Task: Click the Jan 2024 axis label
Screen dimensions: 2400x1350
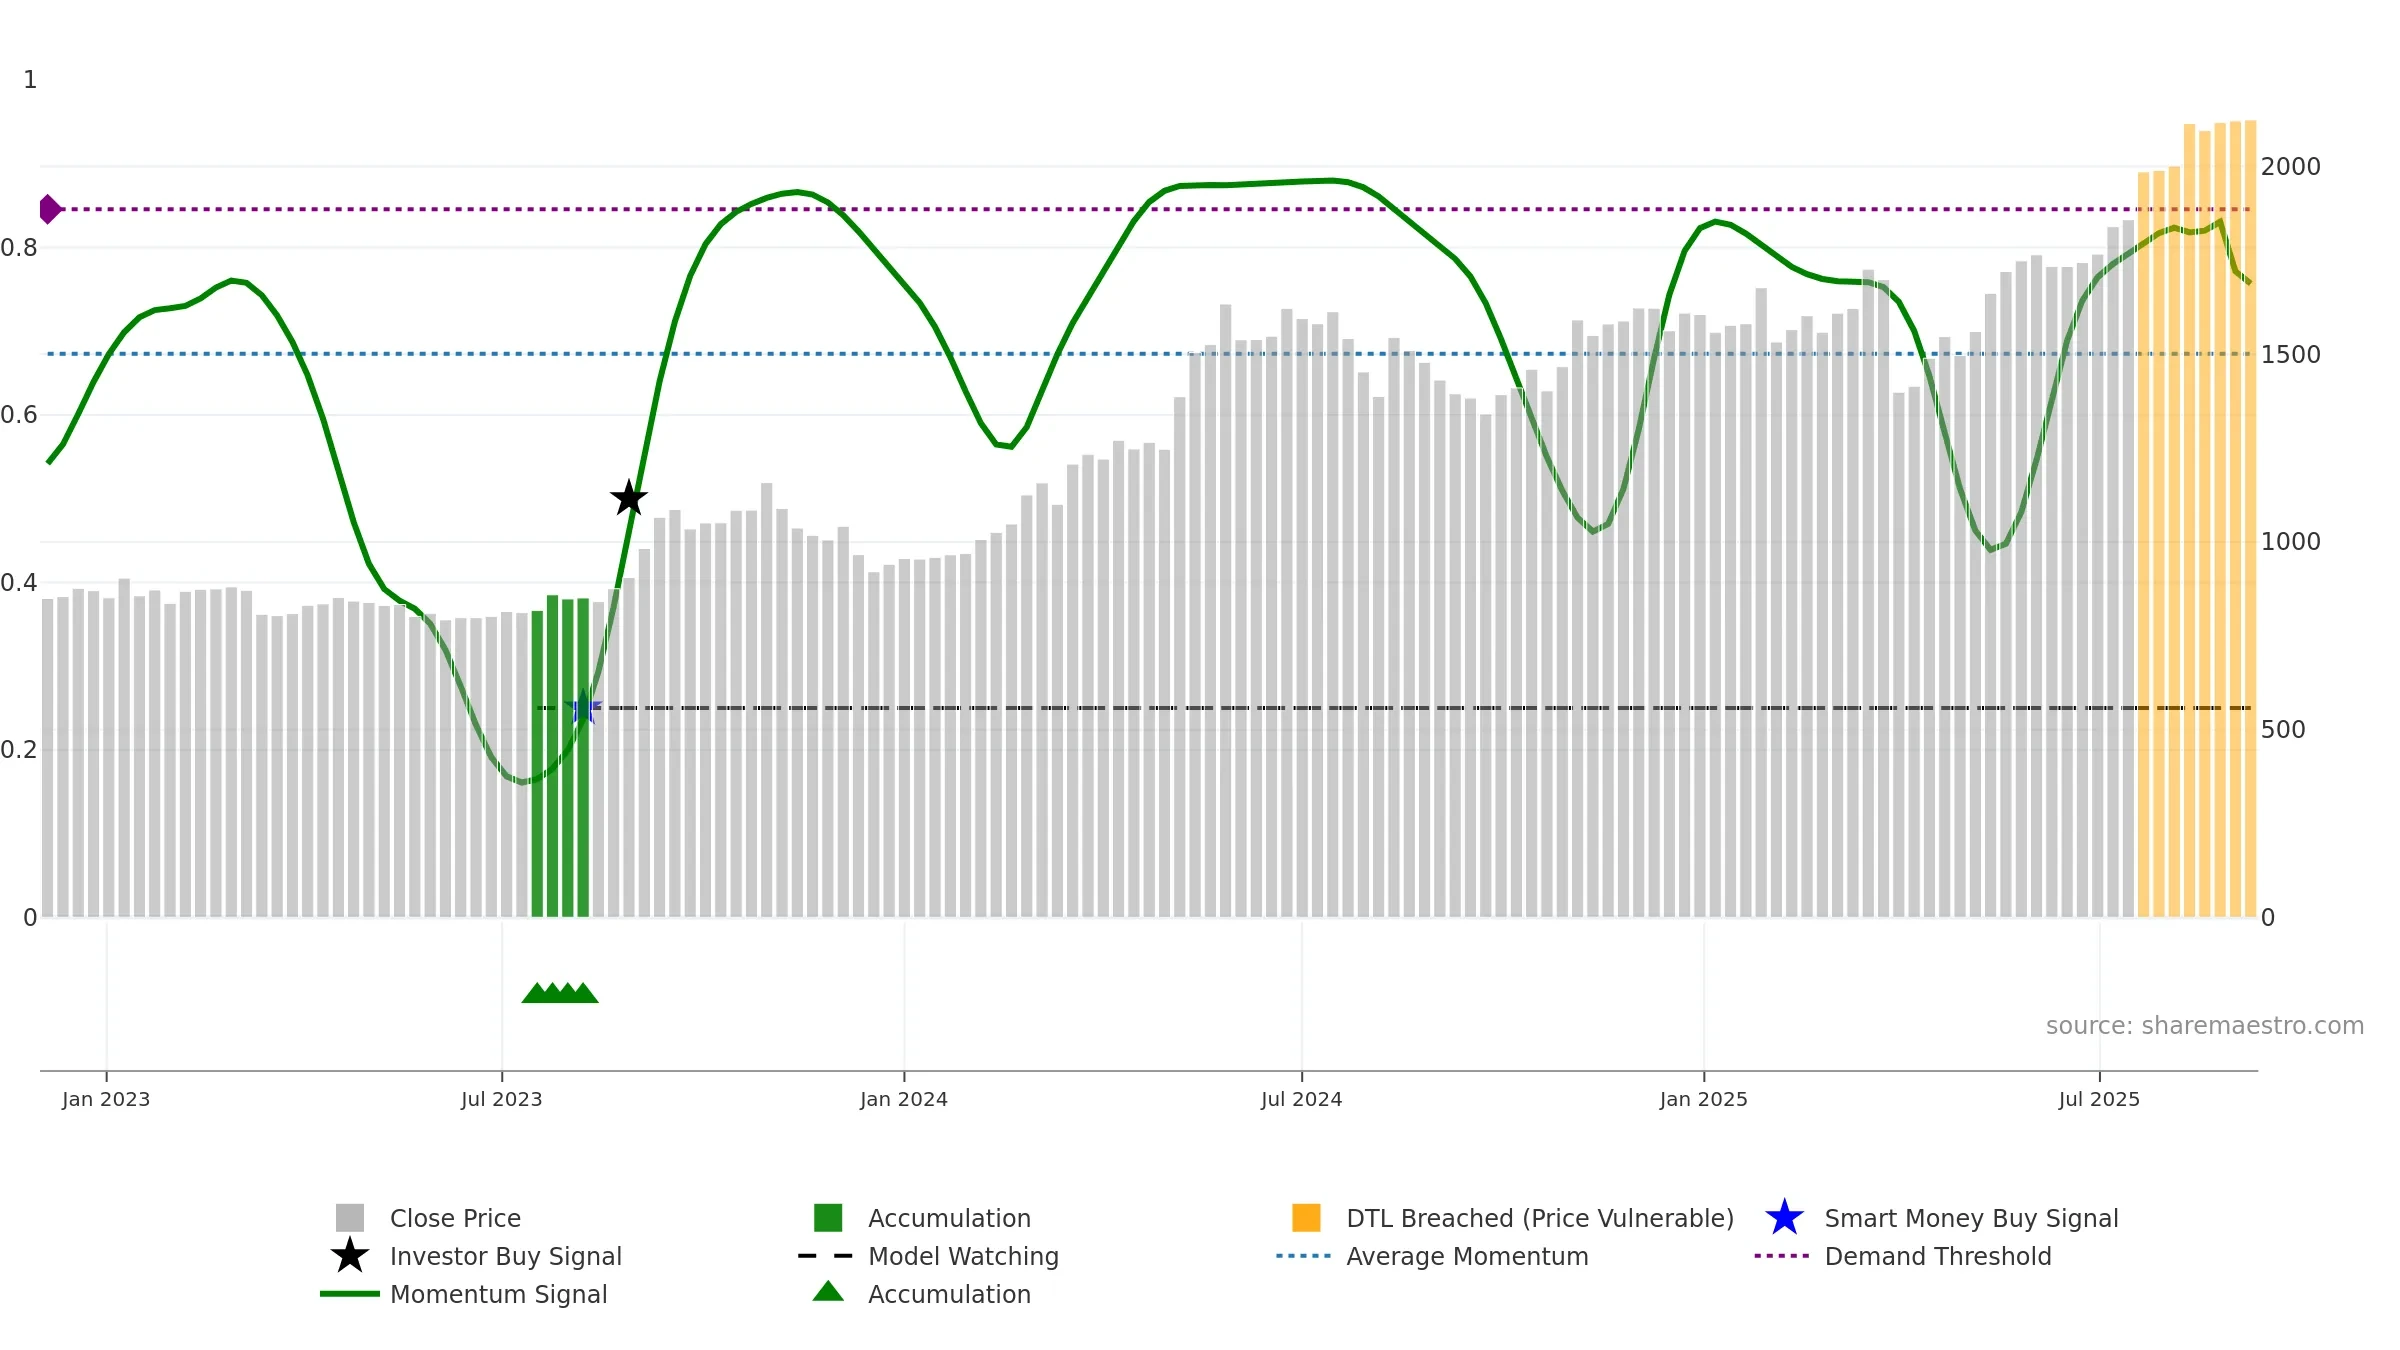Action: [904, 1100]
